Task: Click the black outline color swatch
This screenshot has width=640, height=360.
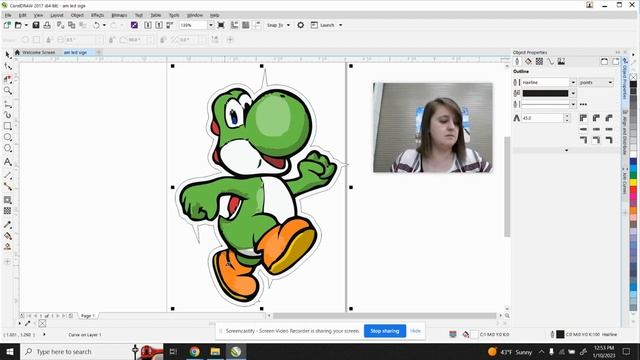Action: (545, 93)
